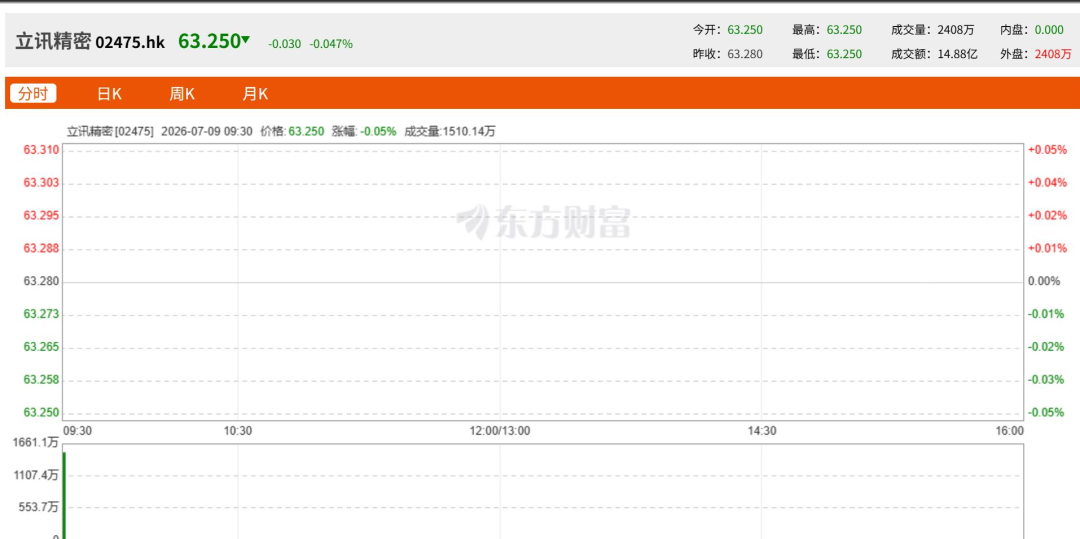1080x539 pixels.
Task: Click the 16:00 time axis label
Action: click(1010, 431)
